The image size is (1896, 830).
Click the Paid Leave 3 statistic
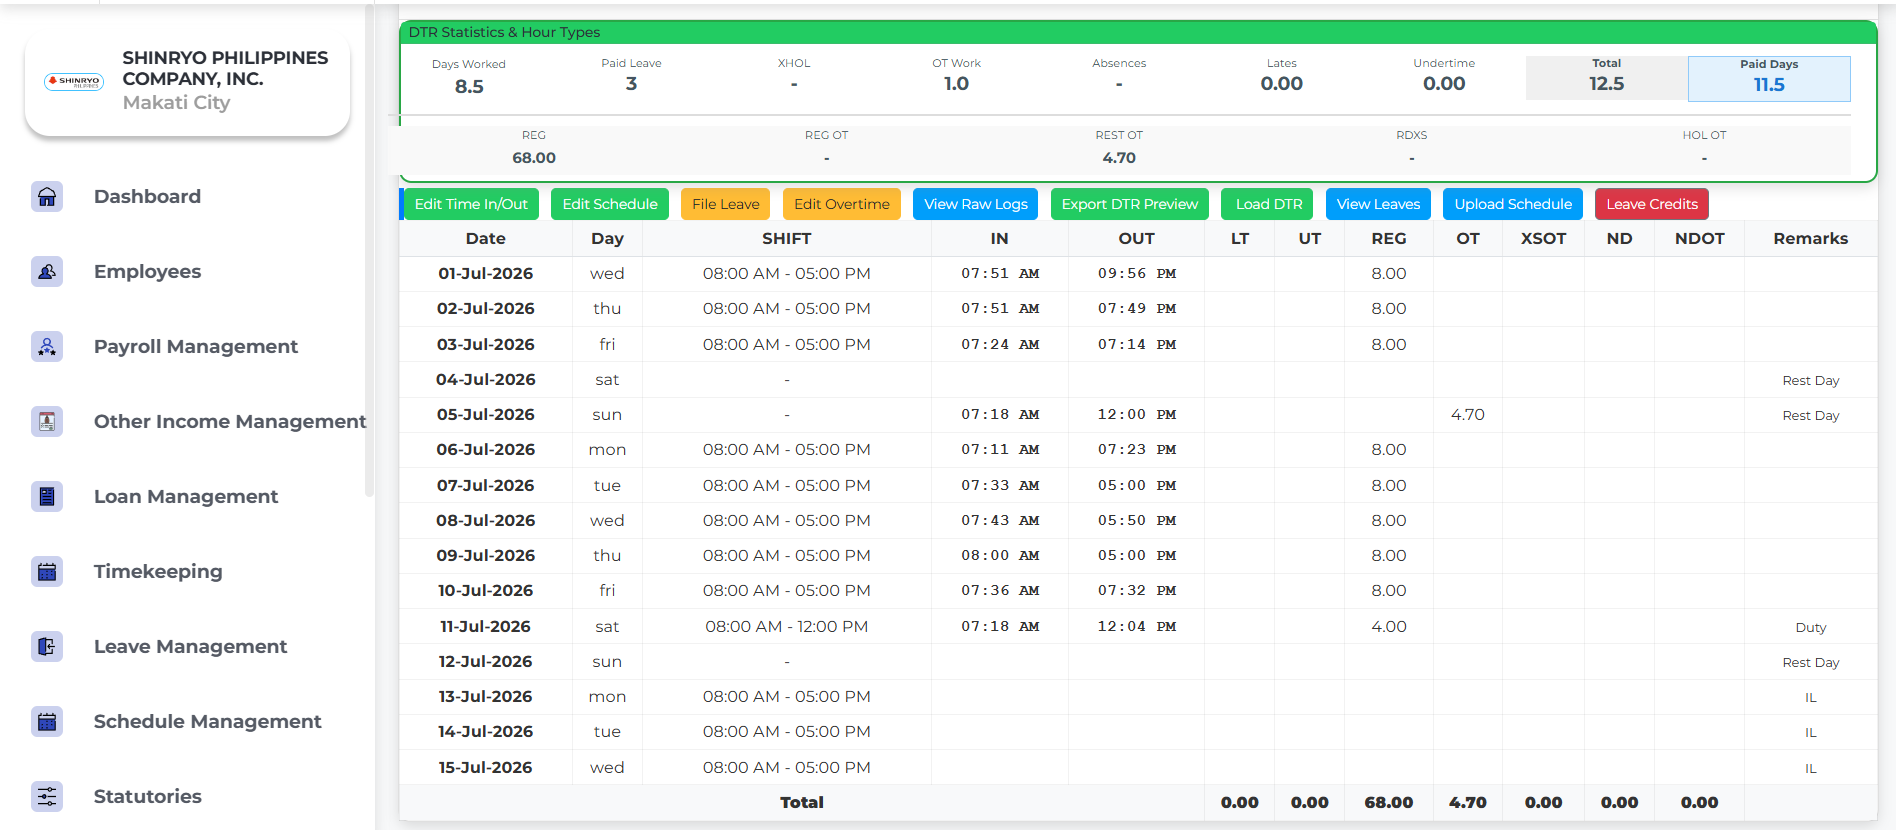(631, 76)
